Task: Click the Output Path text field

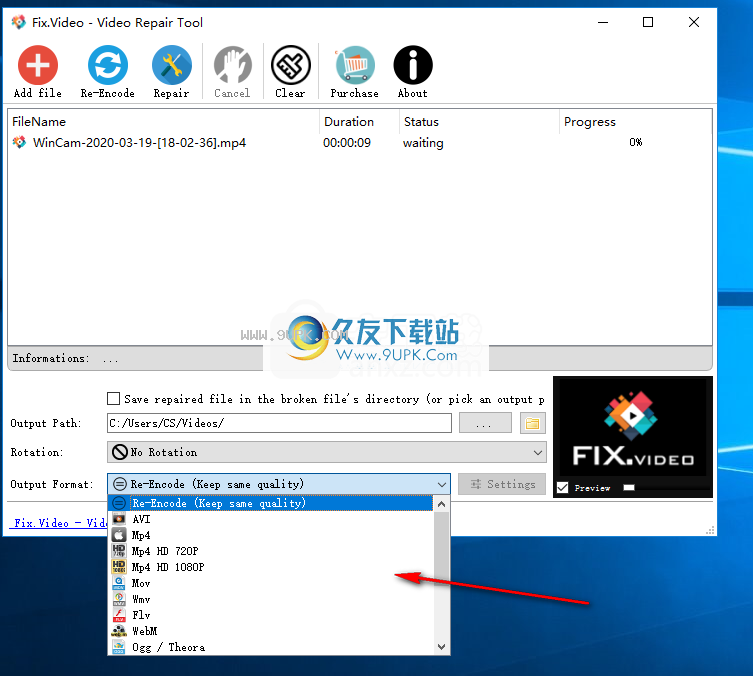Action: pos(279,423)
